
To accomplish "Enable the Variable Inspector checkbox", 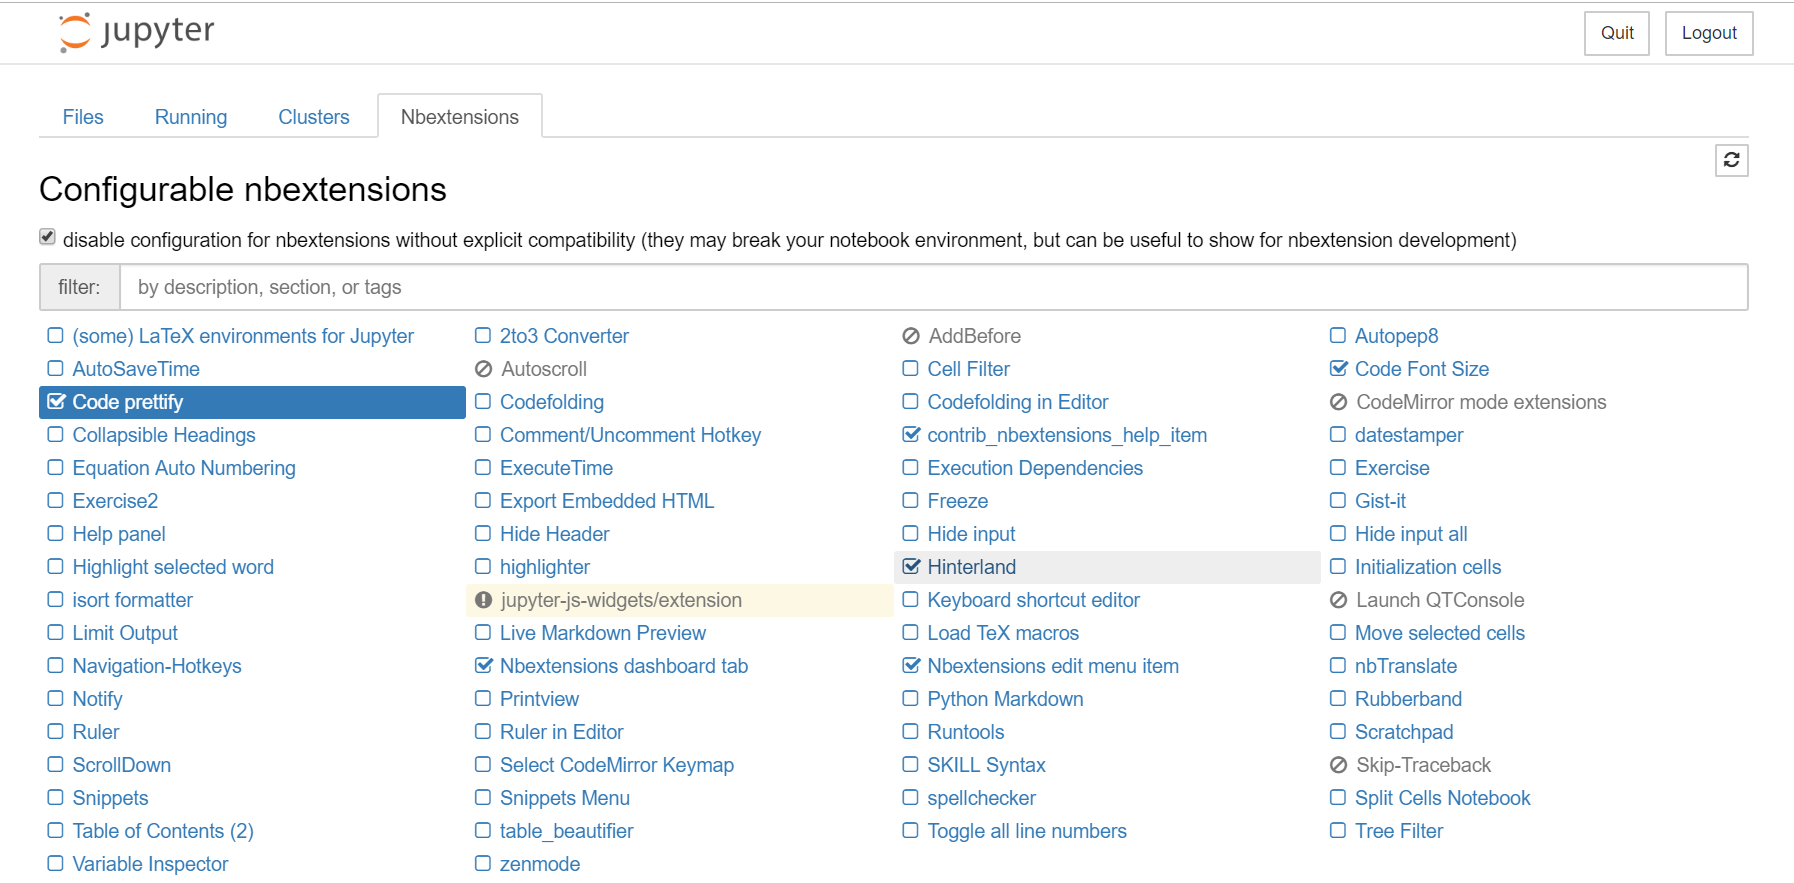I will pos(56,864).
